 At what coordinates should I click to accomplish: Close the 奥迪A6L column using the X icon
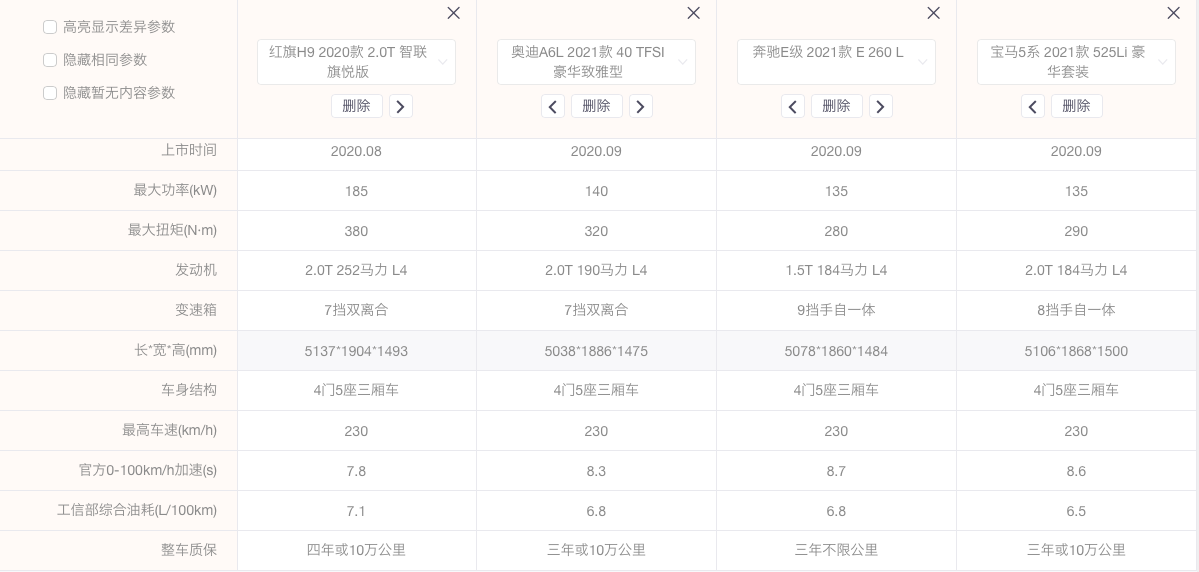point(693,13)
